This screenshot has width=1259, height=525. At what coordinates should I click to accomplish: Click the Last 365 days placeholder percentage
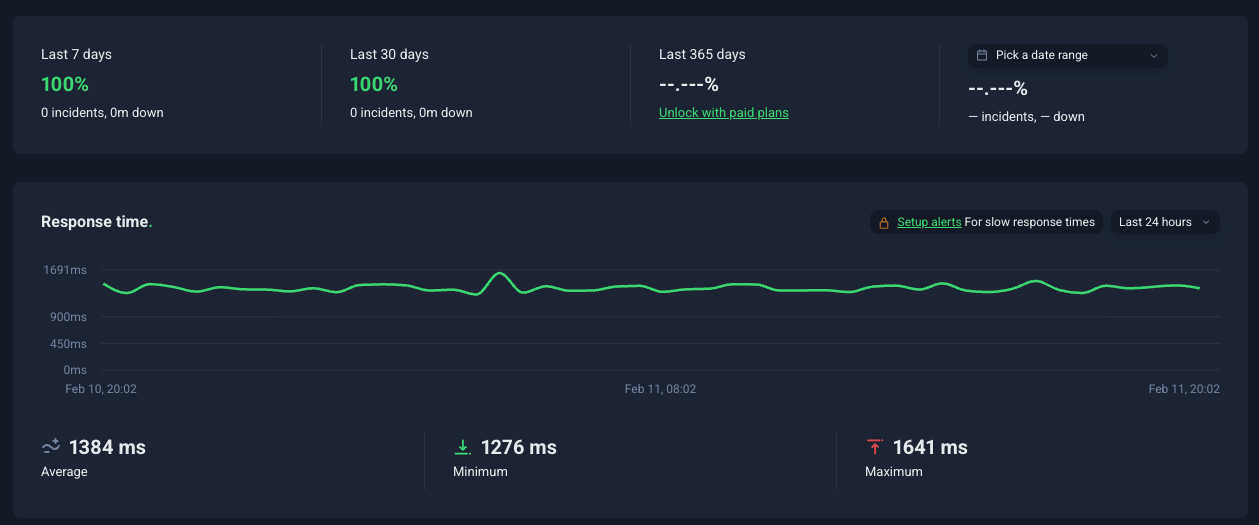[x=689, y=84]
